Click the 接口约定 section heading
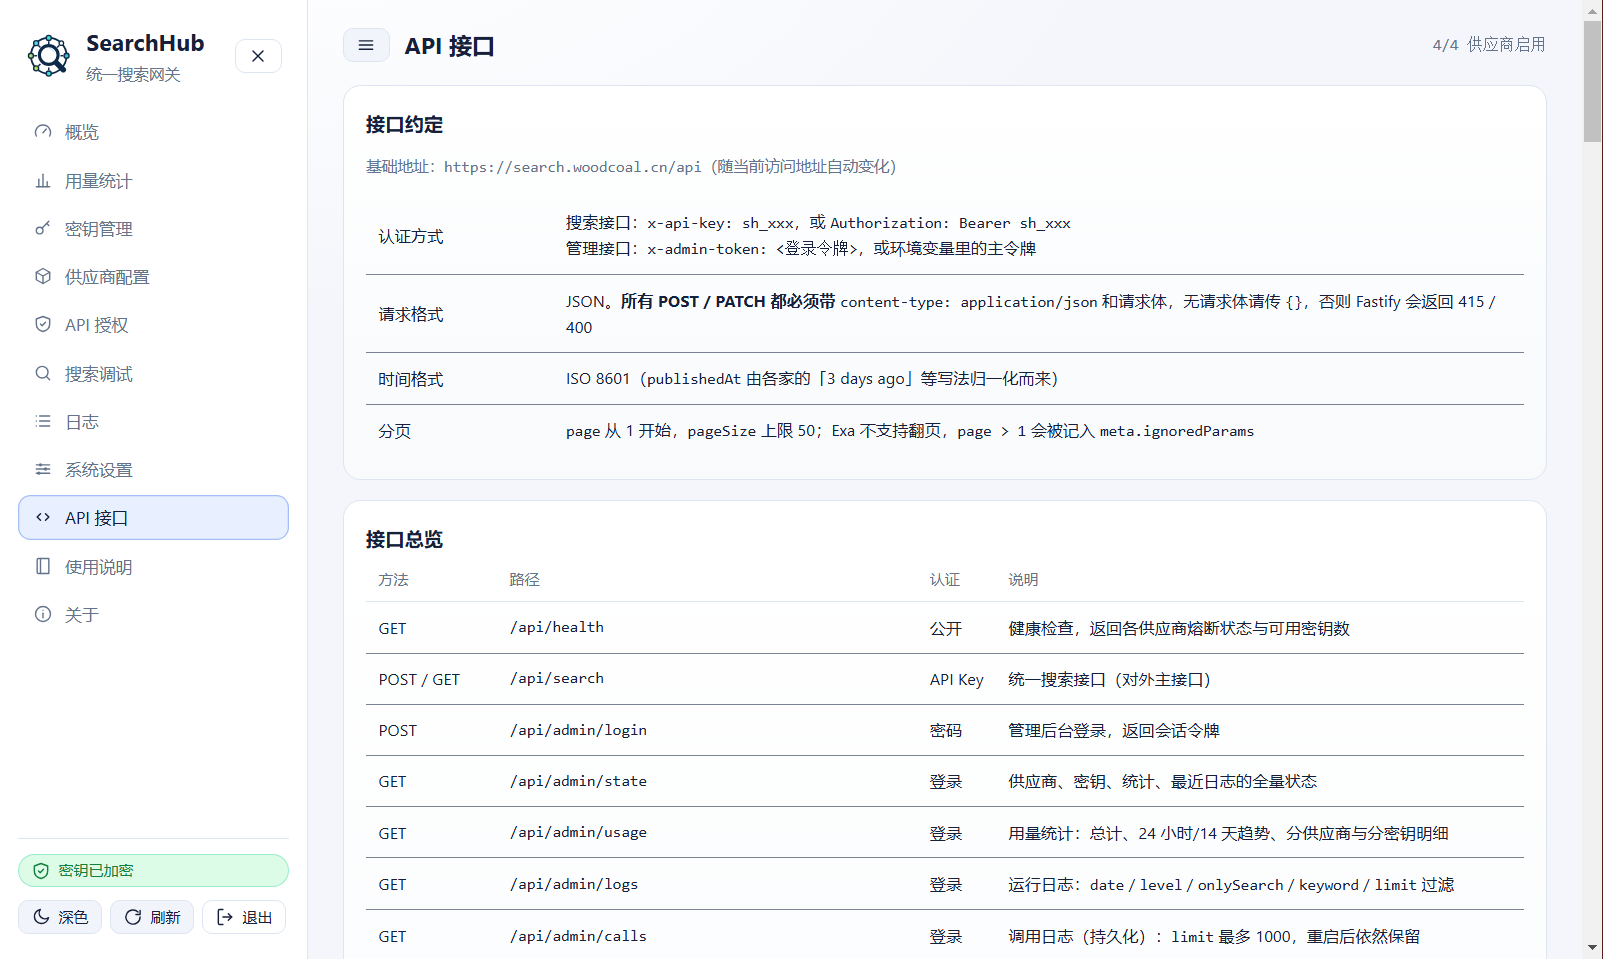 click(404, 124)
